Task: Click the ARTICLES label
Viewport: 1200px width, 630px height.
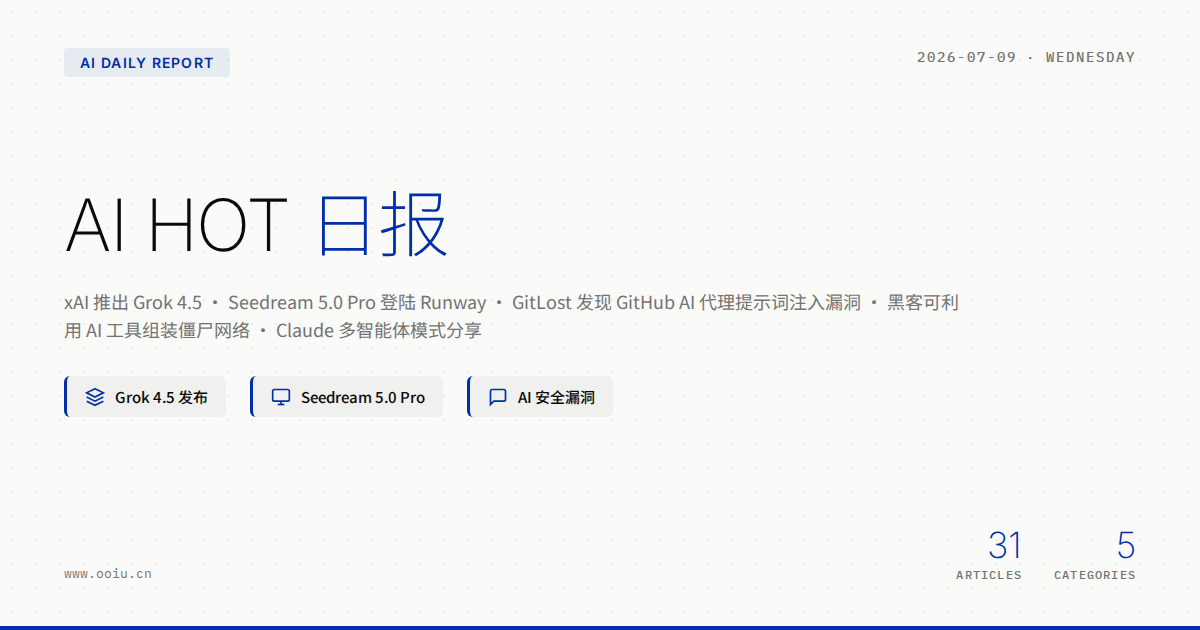Action: (x=989, y=575)
